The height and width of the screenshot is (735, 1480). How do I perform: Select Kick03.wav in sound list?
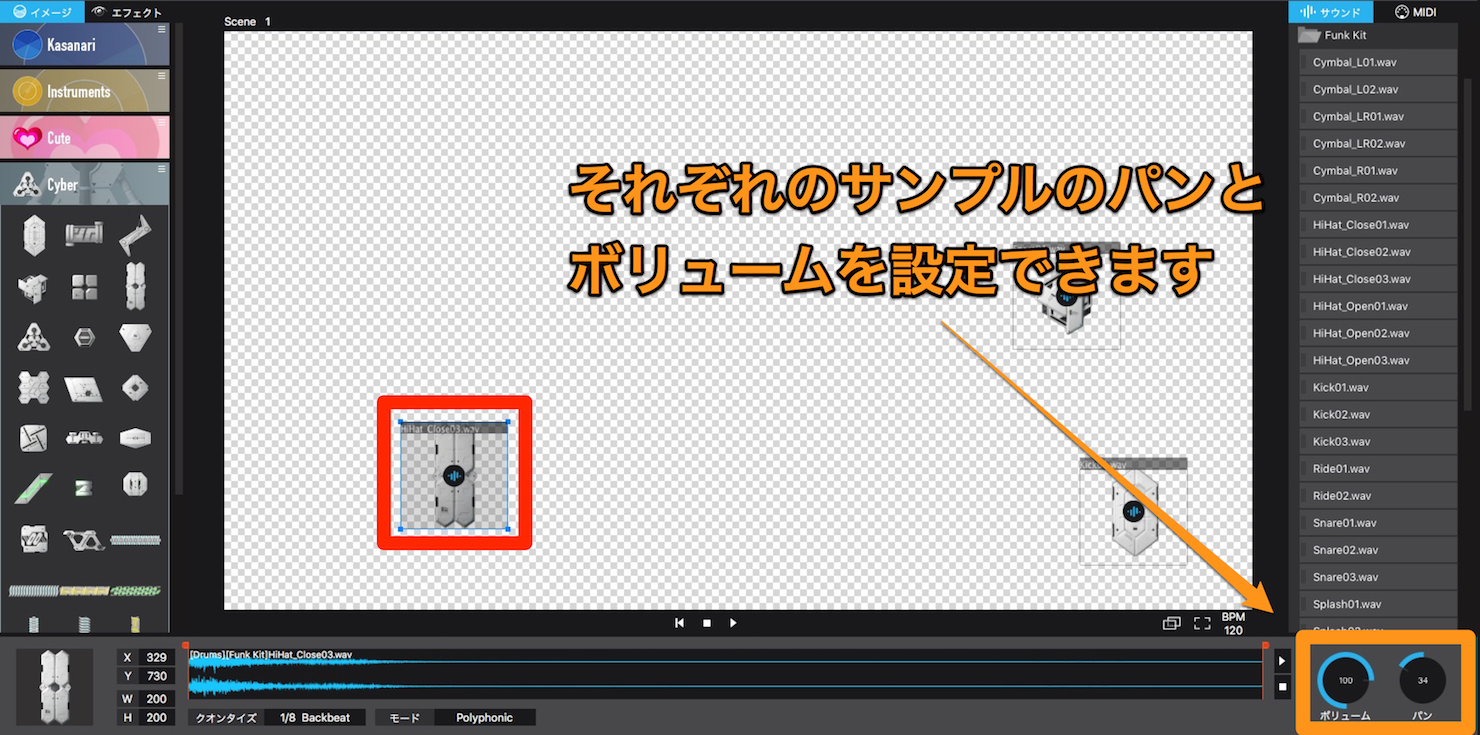1378,441
